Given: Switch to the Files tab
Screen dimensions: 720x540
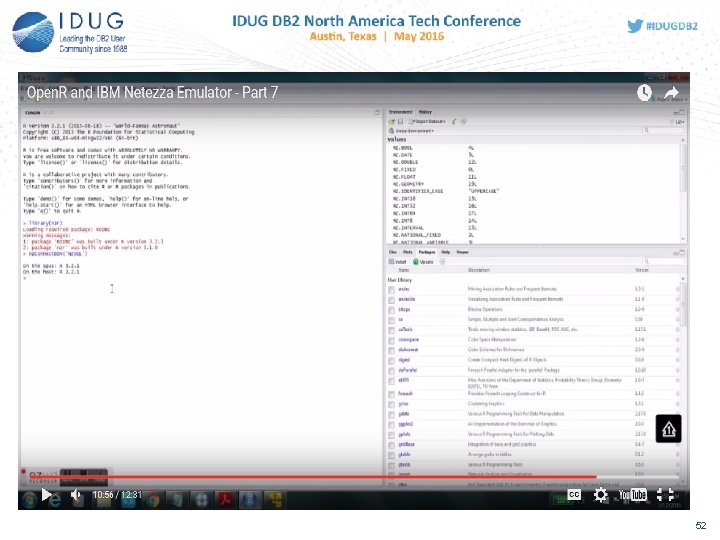Looking at the screenshot, I should click(x=393, y=252).
